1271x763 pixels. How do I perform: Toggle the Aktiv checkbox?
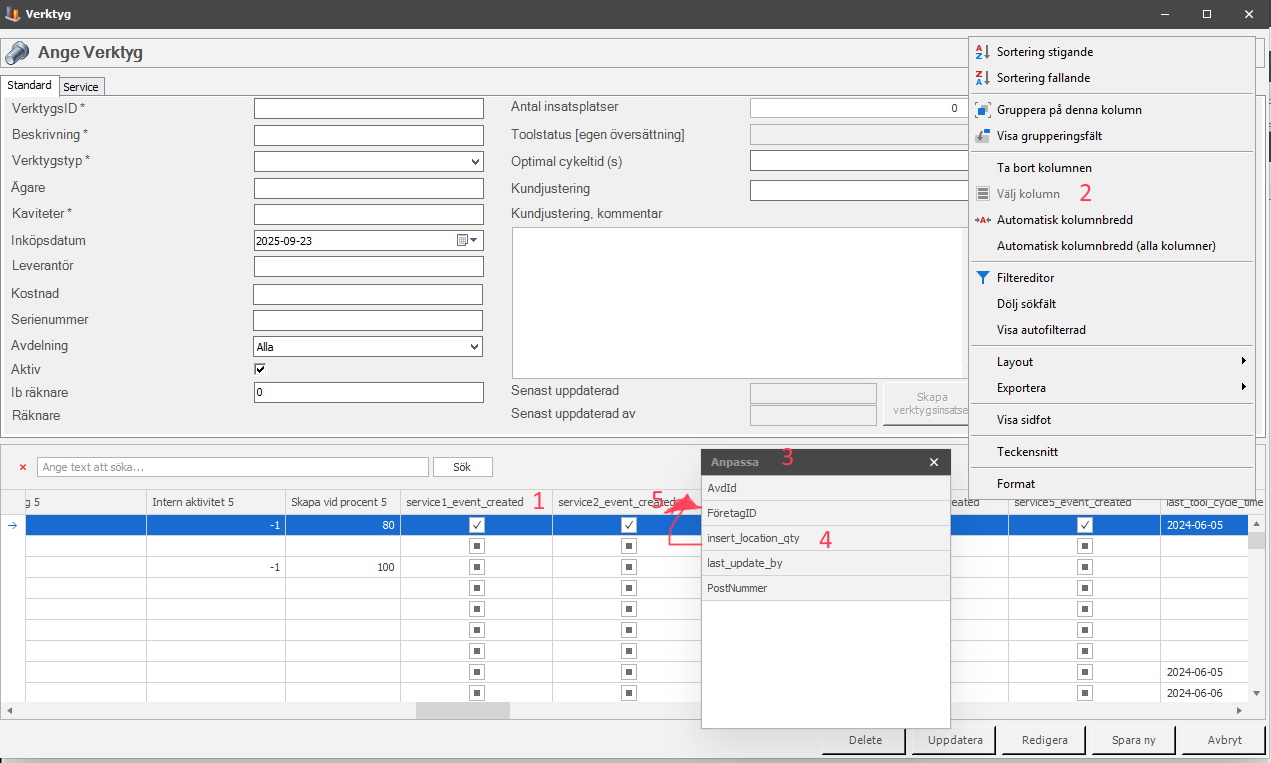tap(261, 369)
